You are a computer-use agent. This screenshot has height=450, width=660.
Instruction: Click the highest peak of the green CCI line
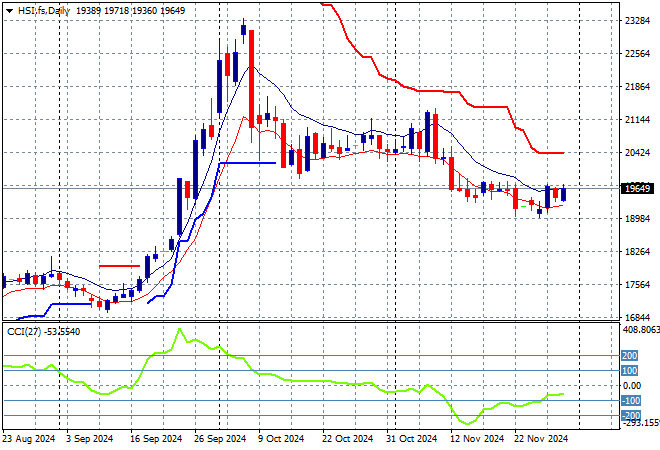[180, 329]
